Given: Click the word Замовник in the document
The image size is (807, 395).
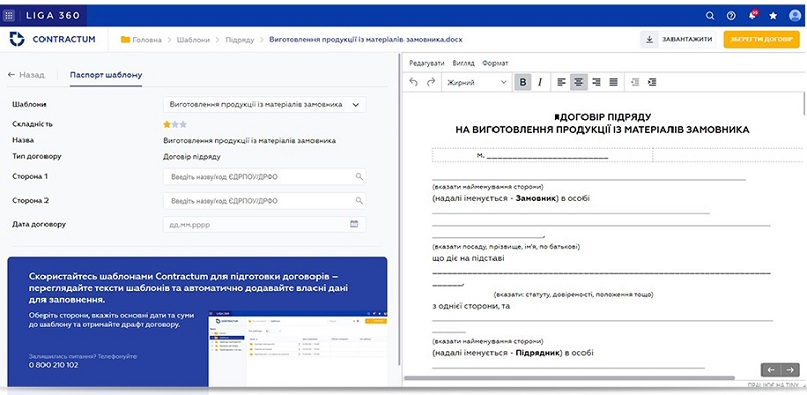Looking at the screenshot, I should click(x=536, y=198).
